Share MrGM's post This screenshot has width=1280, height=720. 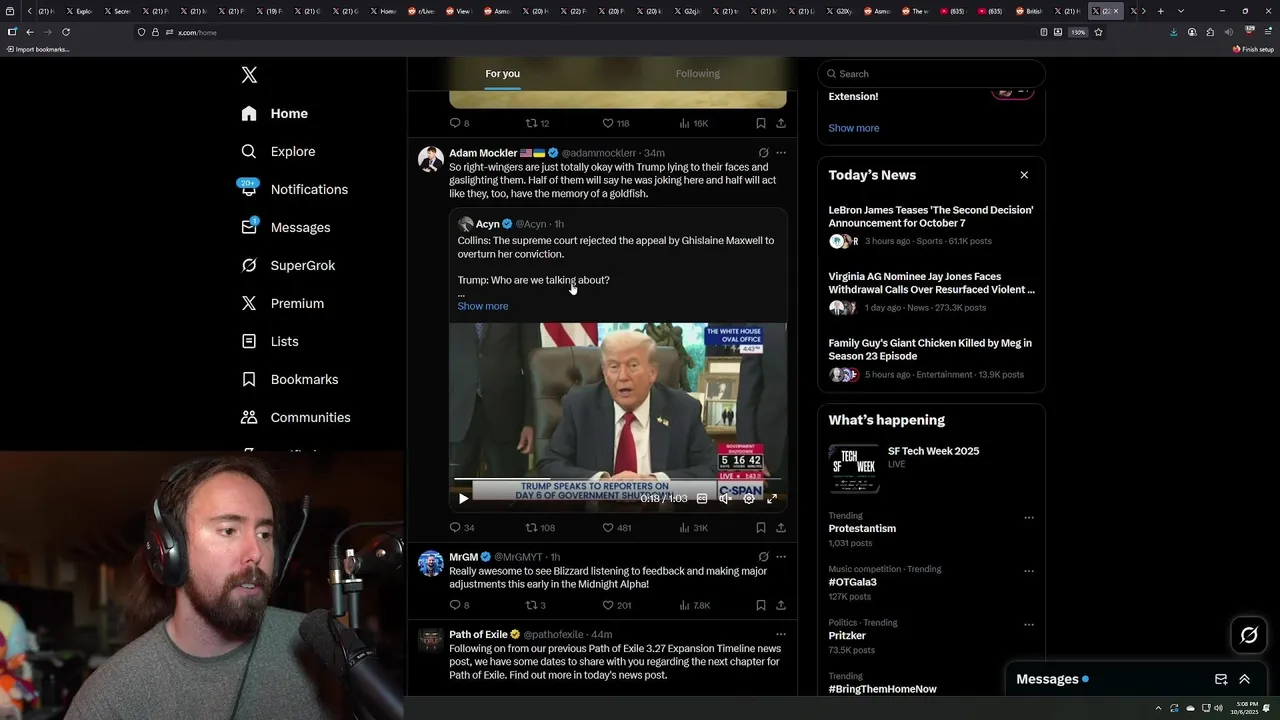pos(781,605)
